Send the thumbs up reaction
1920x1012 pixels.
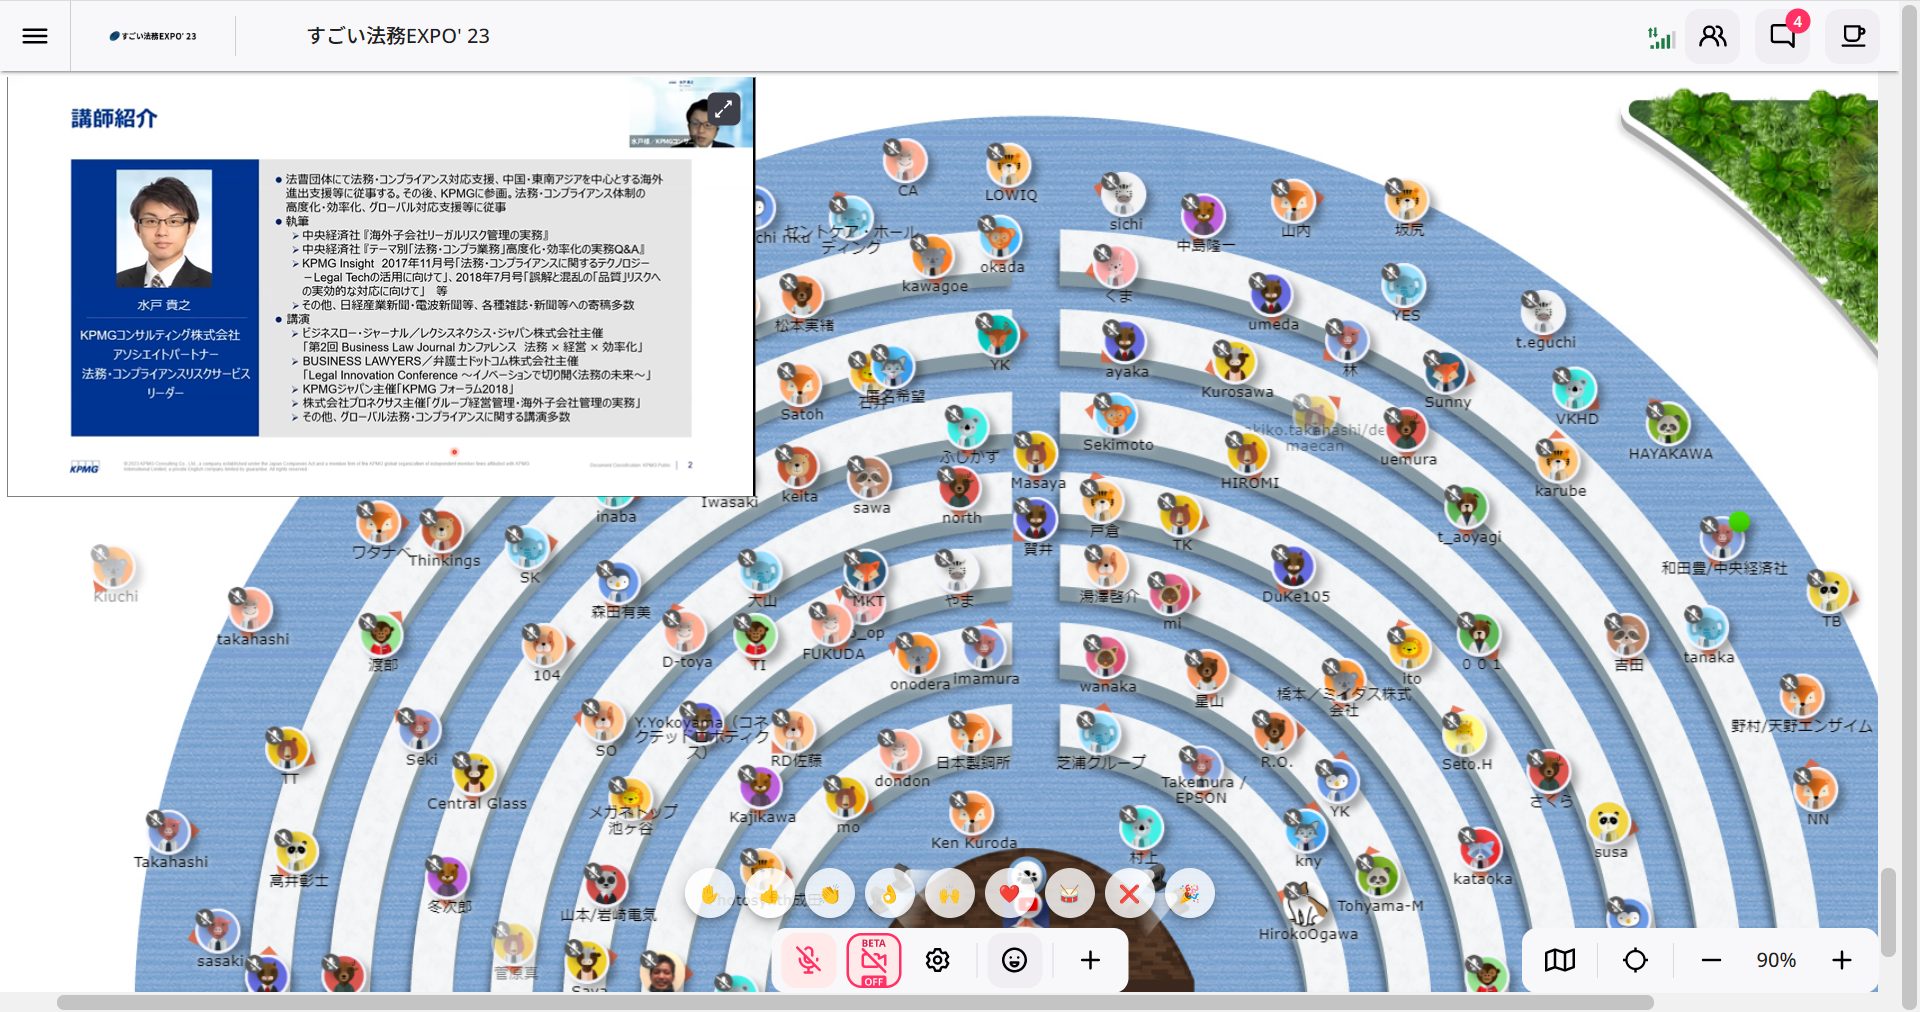770,894
